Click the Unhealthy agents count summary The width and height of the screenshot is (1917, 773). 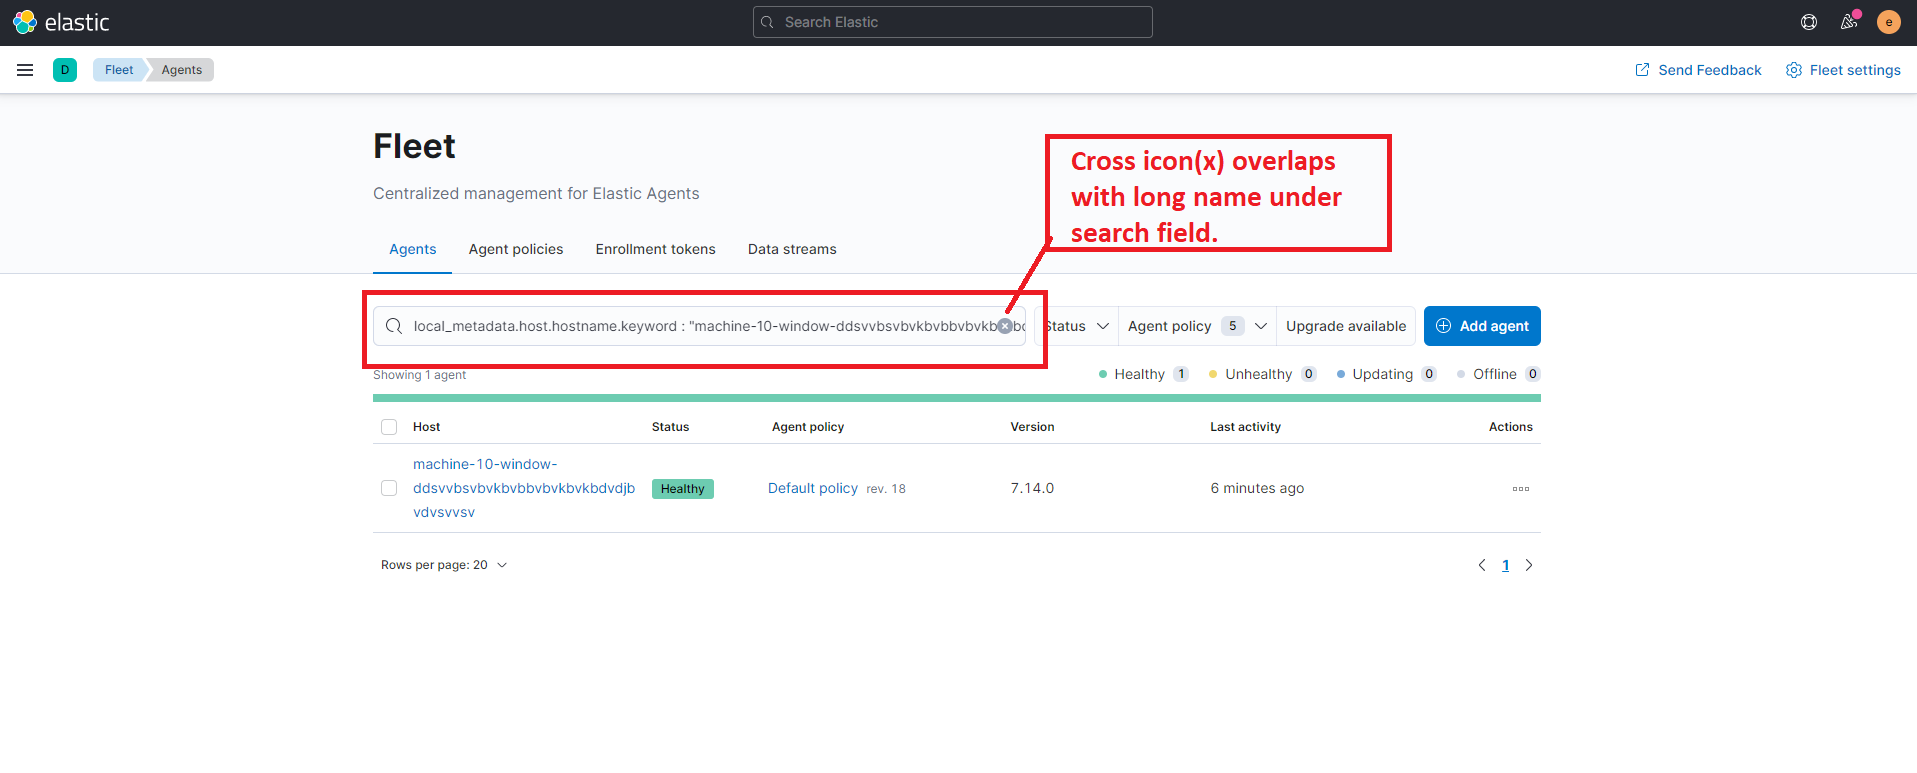tap(1263, 374)
